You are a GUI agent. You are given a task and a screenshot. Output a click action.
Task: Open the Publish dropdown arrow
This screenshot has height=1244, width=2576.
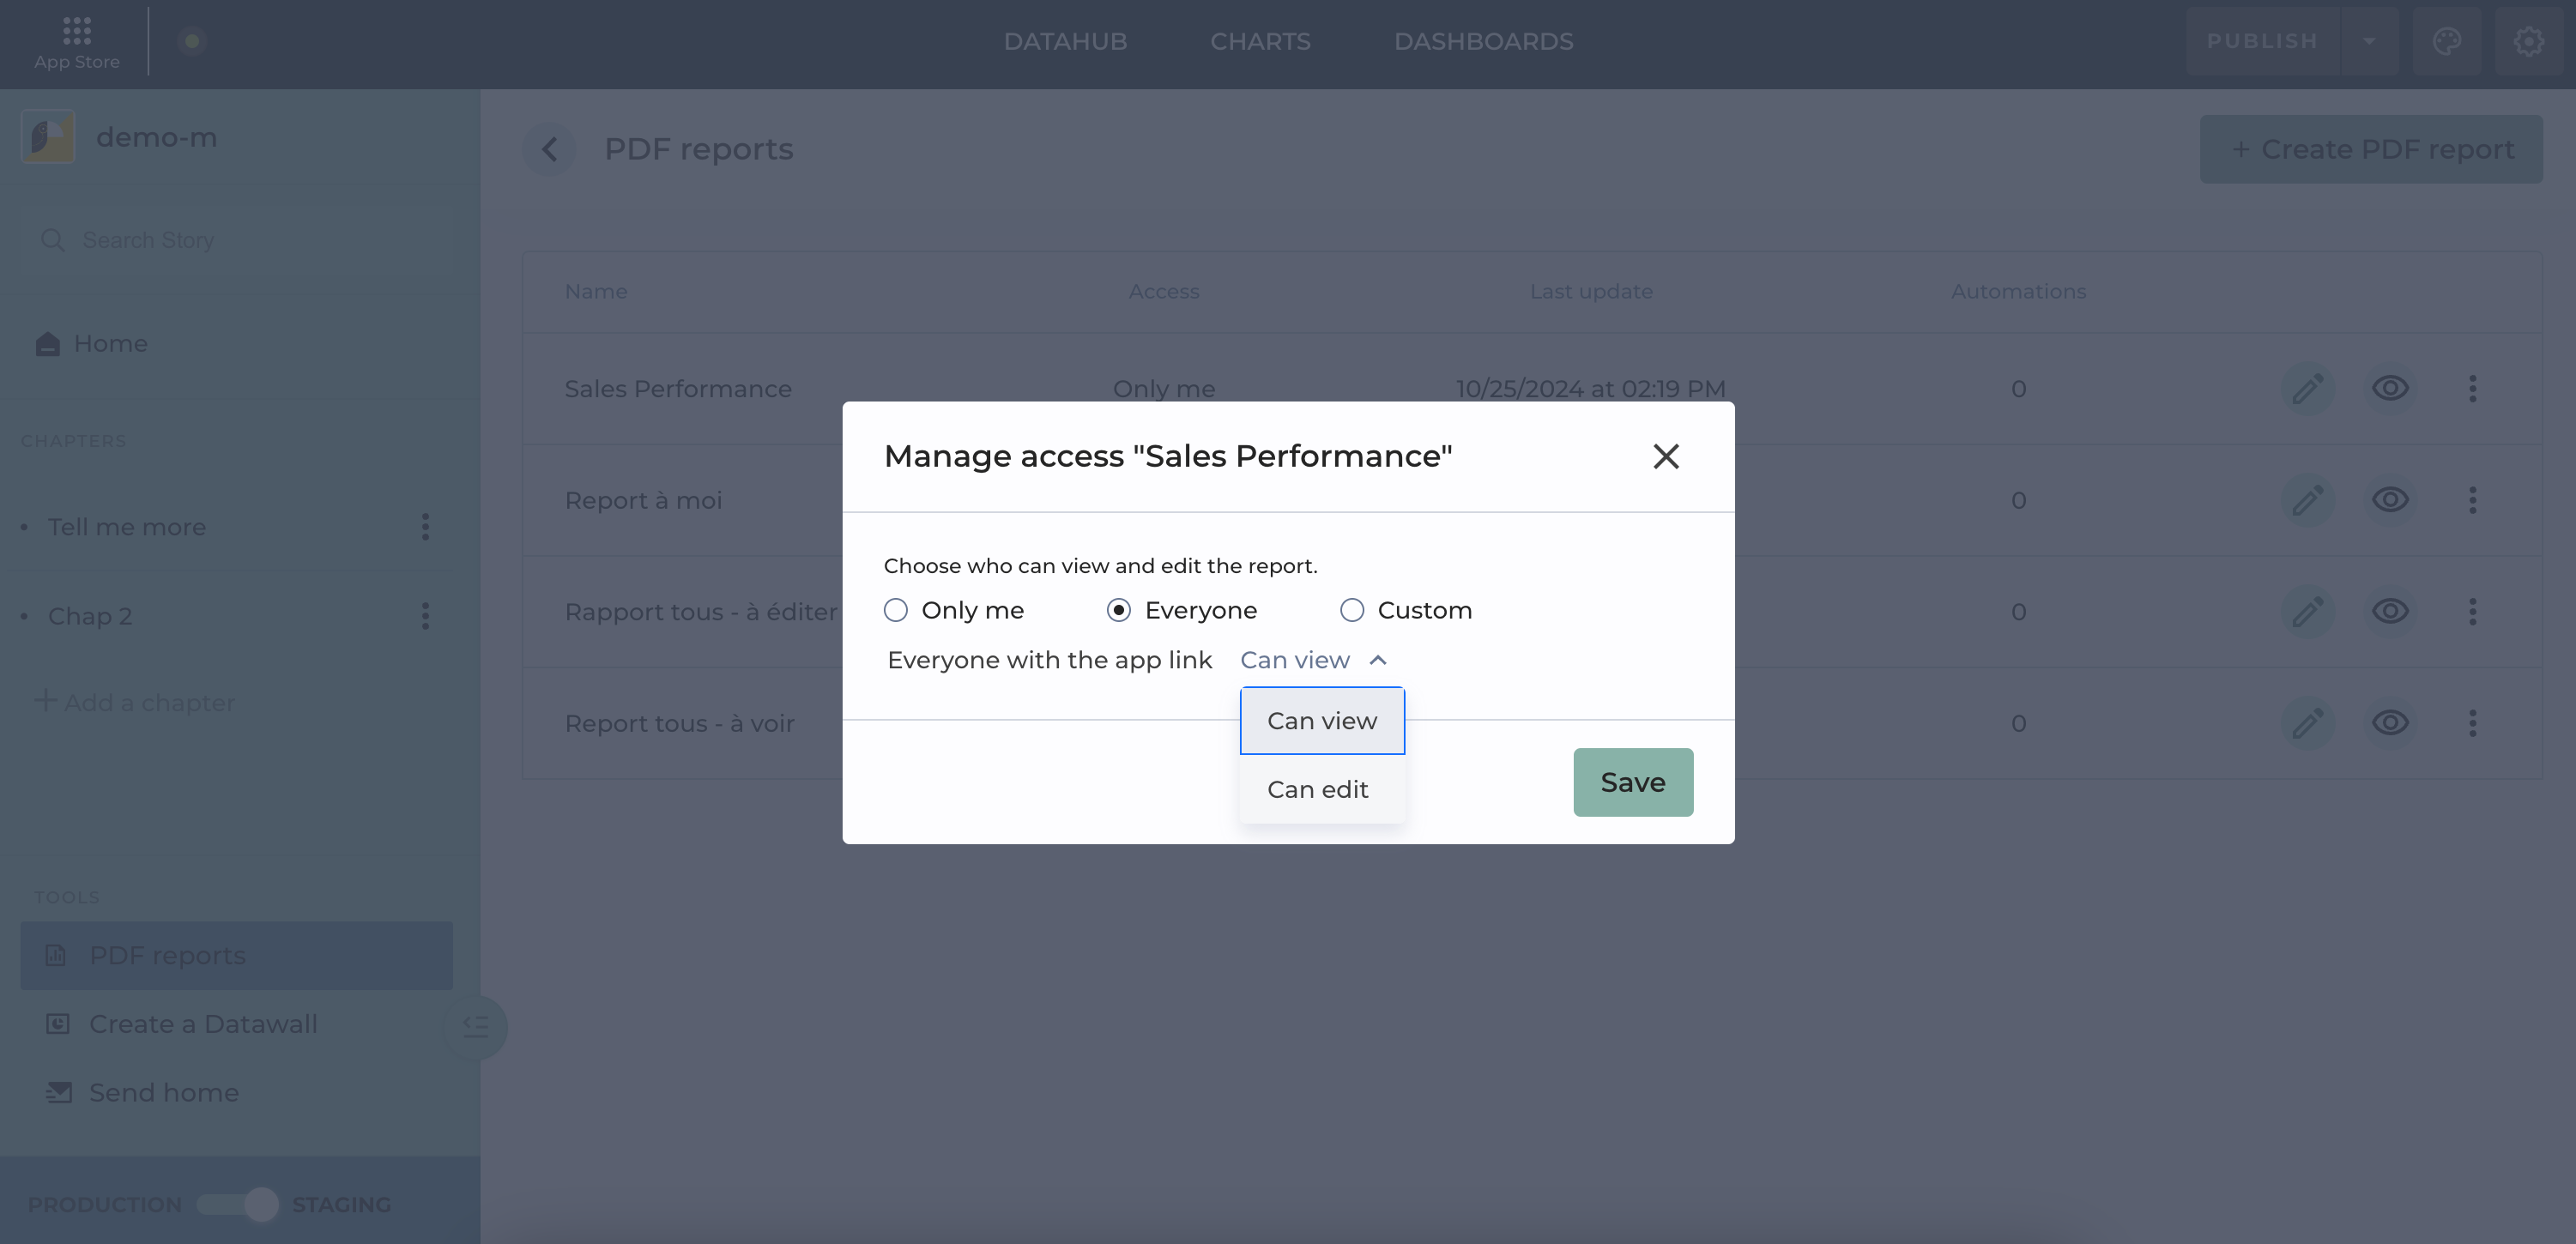point(2369,41)
